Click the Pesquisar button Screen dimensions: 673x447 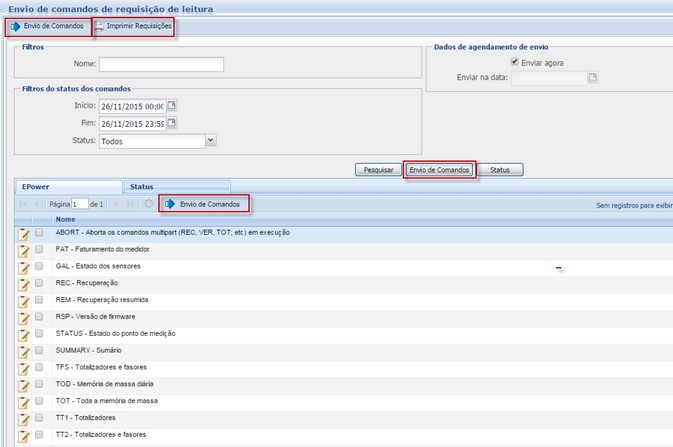click(378, 170)
